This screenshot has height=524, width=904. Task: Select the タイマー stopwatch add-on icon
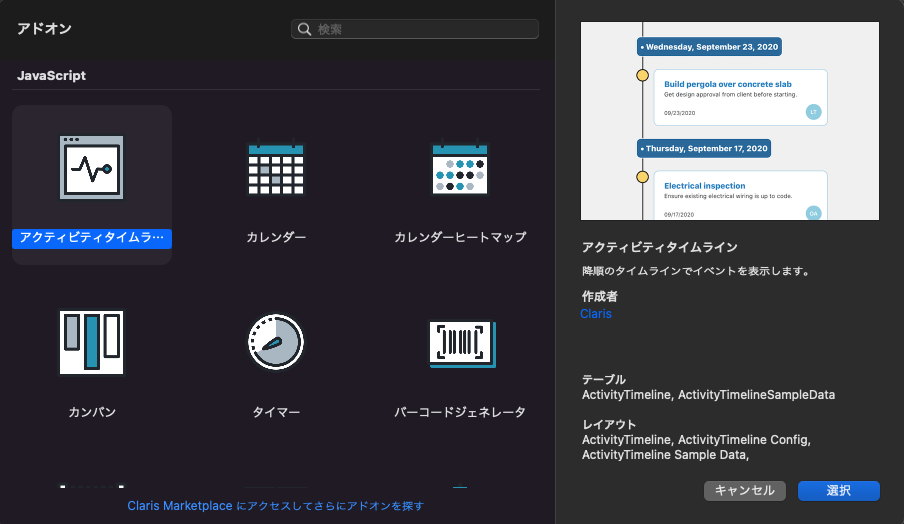276,343
